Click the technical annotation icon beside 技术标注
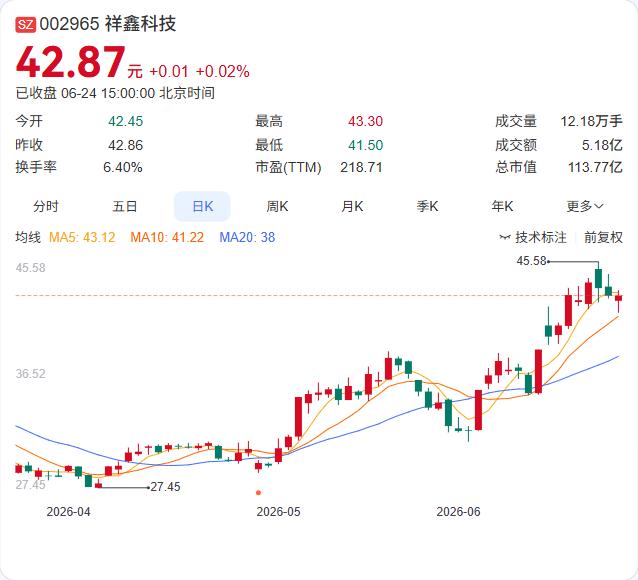 pyautogui.click(x=505, y=237)
